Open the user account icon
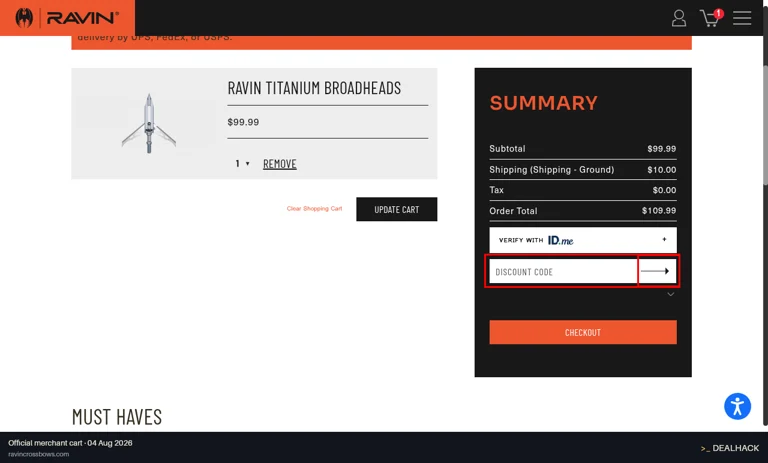 [x=678, y=18]
